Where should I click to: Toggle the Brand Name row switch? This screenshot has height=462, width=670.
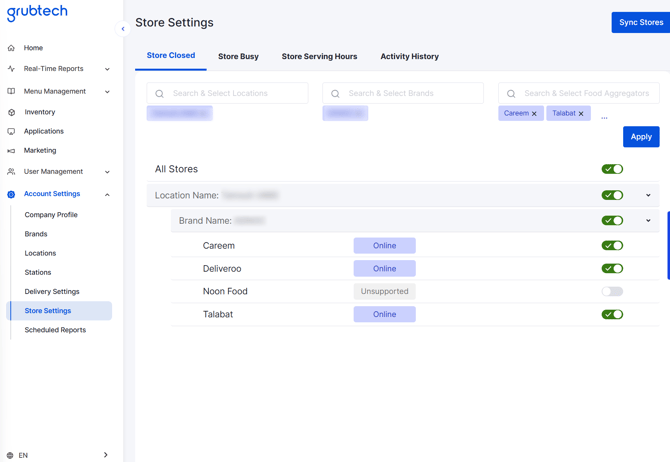click(612, 221)
